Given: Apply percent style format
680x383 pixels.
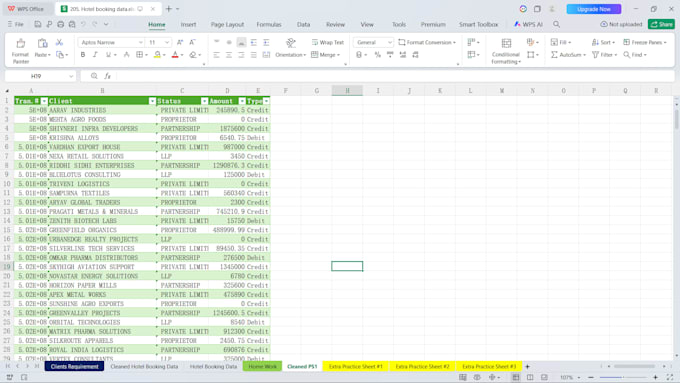Looking at the screenshot, I should tap(377, 55).
